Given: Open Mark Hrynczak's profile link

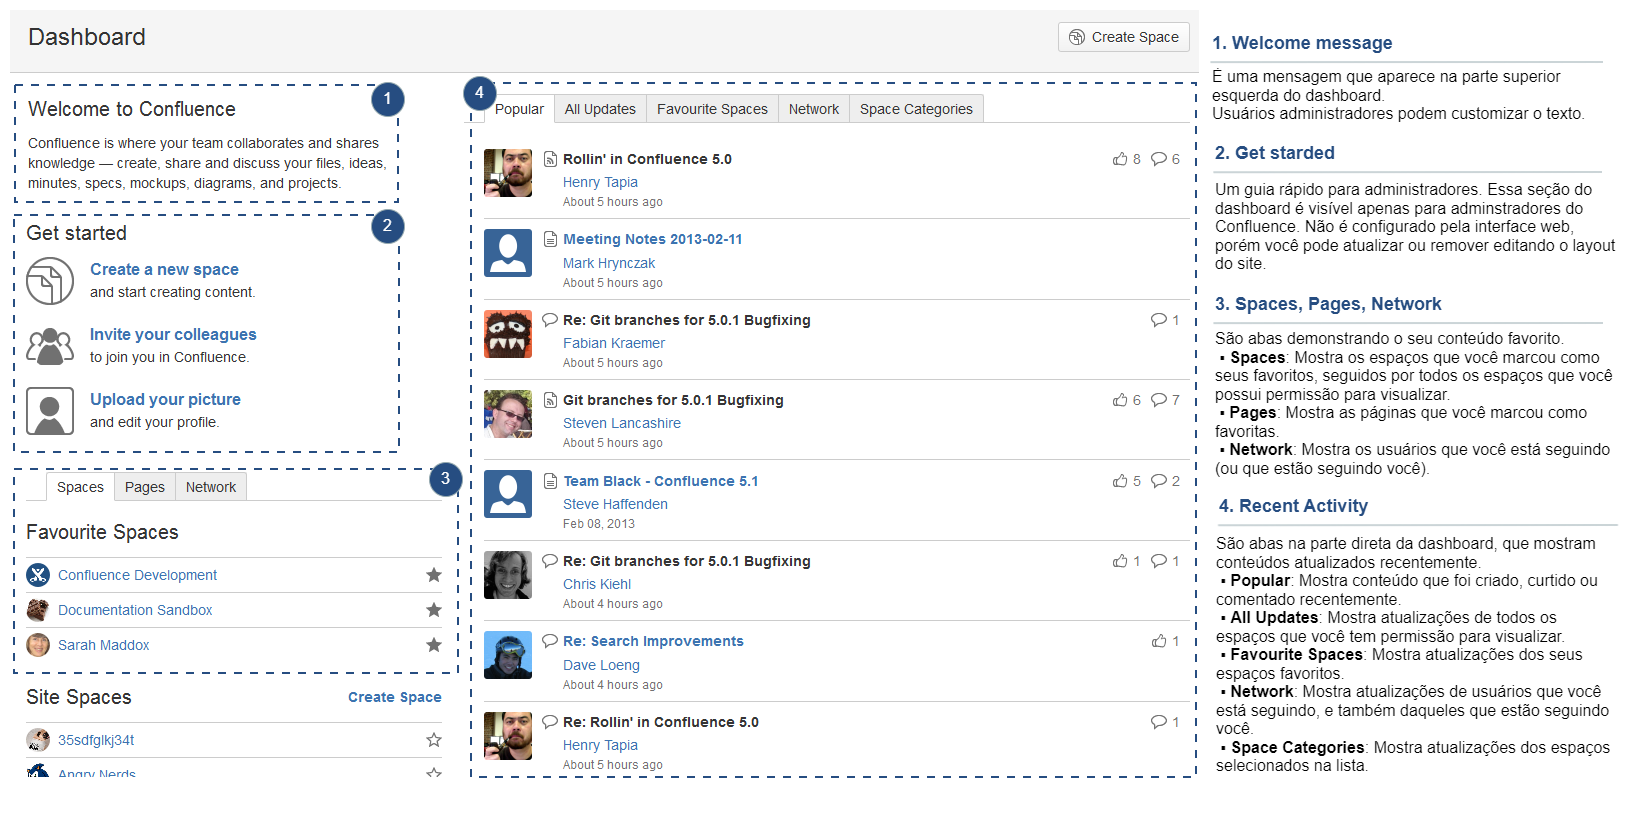Looking at the screenshot, I should pos(609,263).
